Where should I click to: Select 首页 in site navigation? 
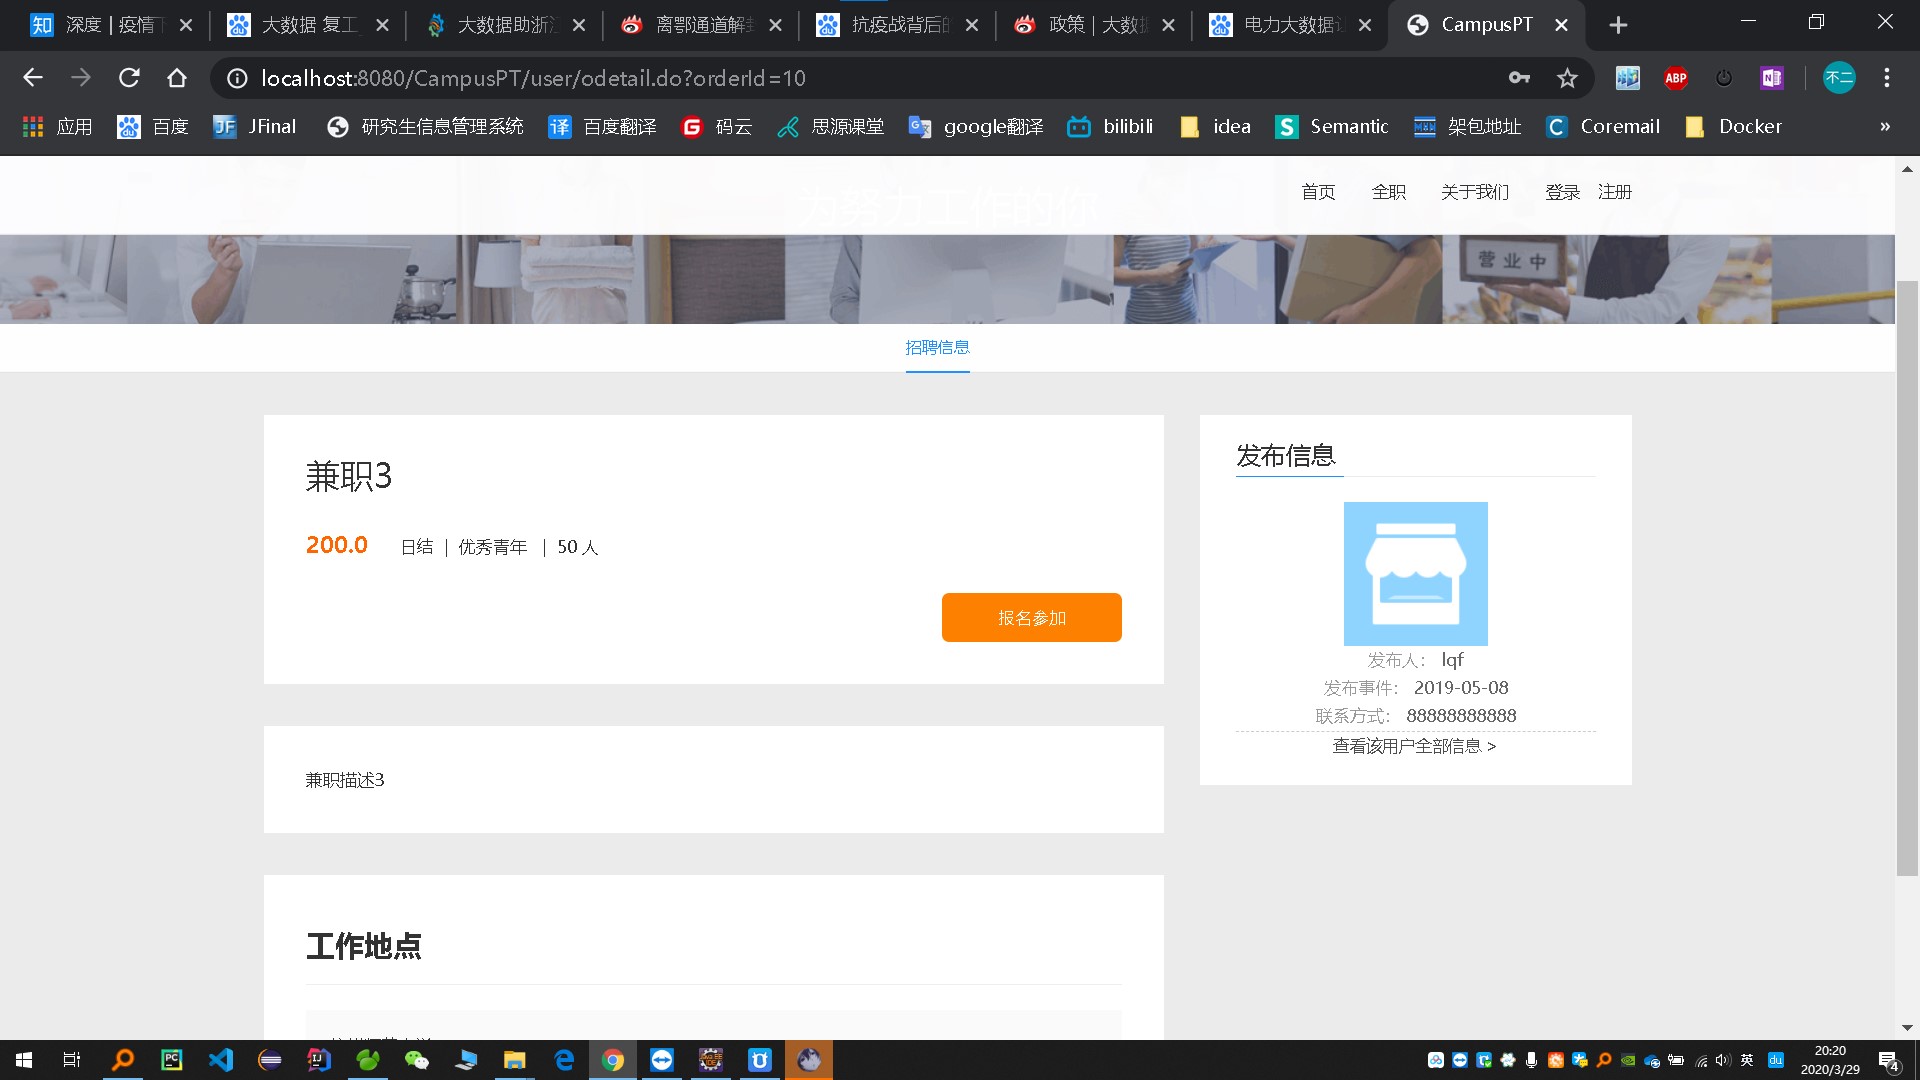tap(1318, 192)
